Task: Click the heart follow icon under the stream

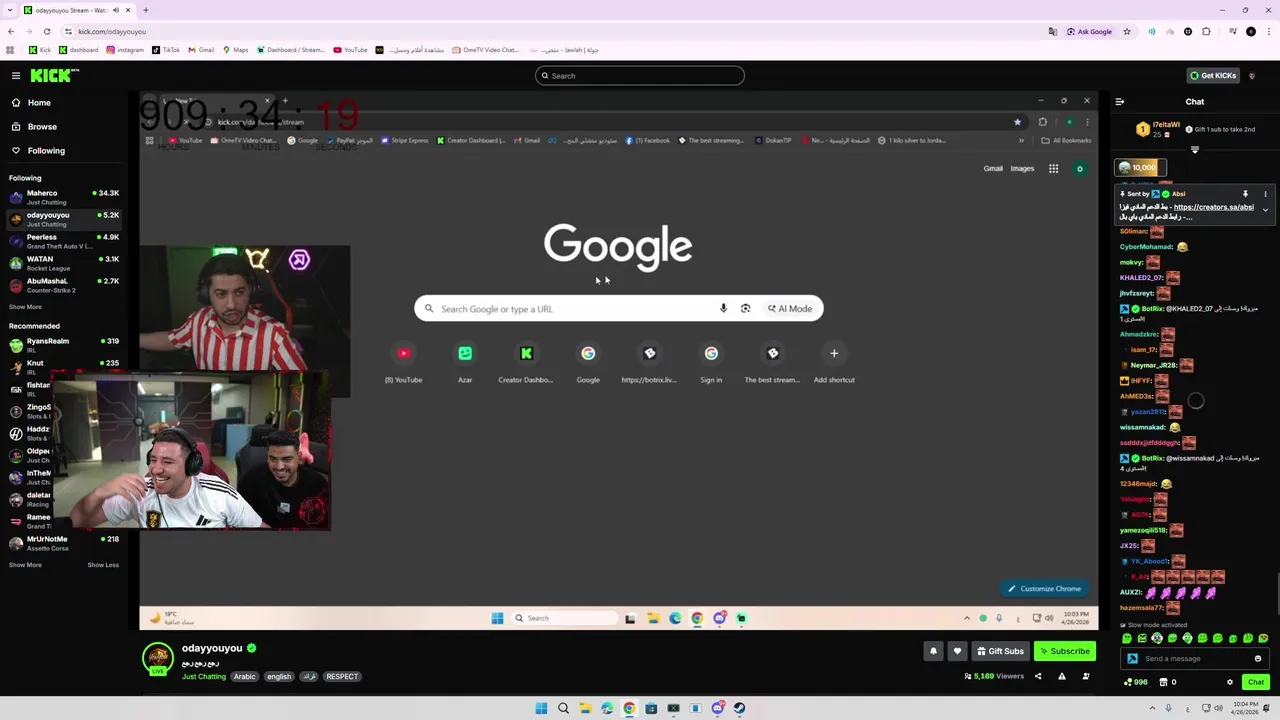Action: click(957, 651)
